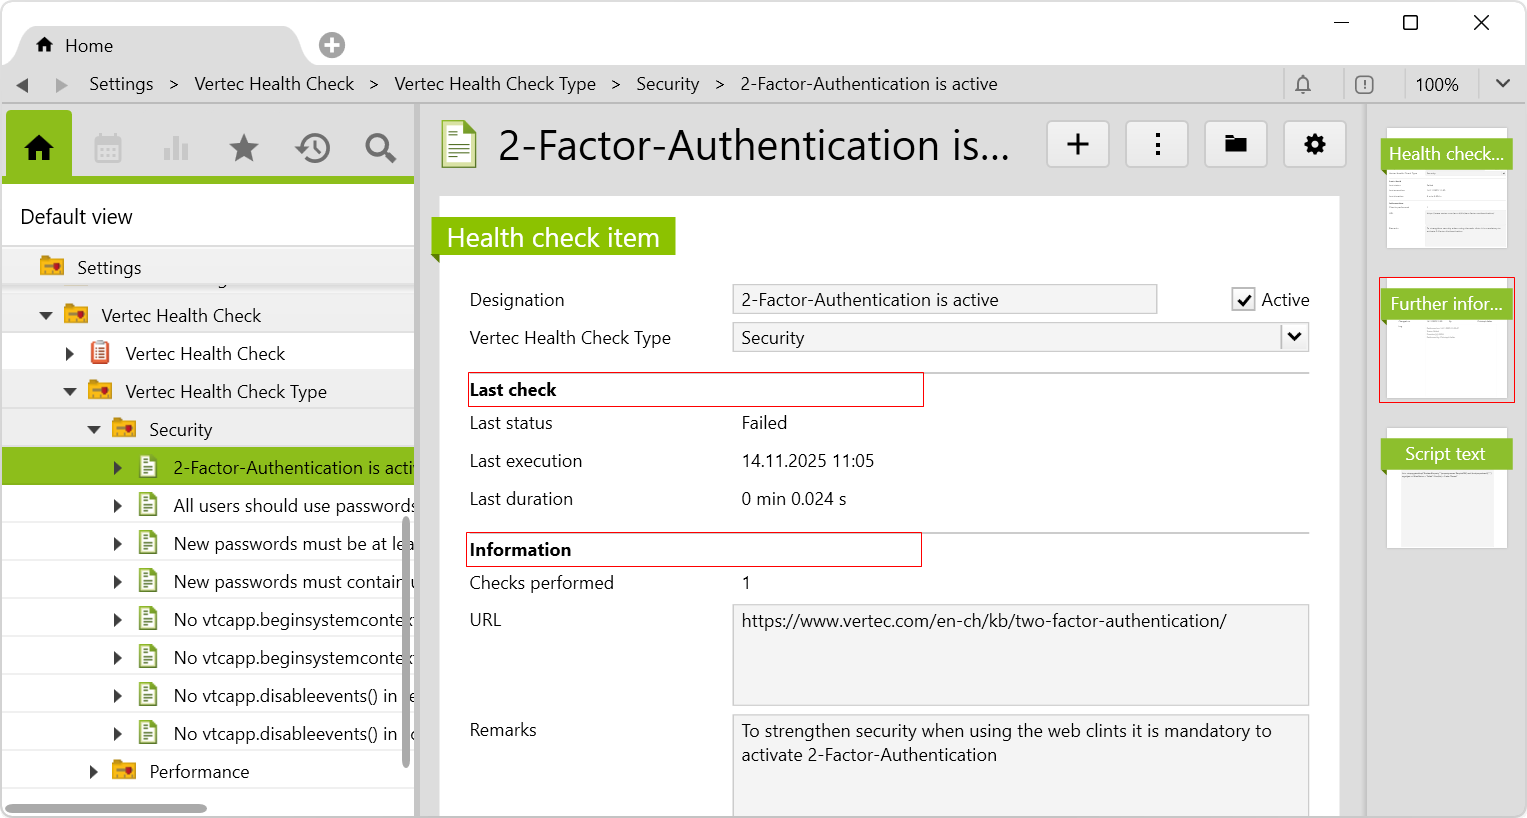Click Security in the breadcrumb path
Viewport: 1527px width, 818px height.
667,84
